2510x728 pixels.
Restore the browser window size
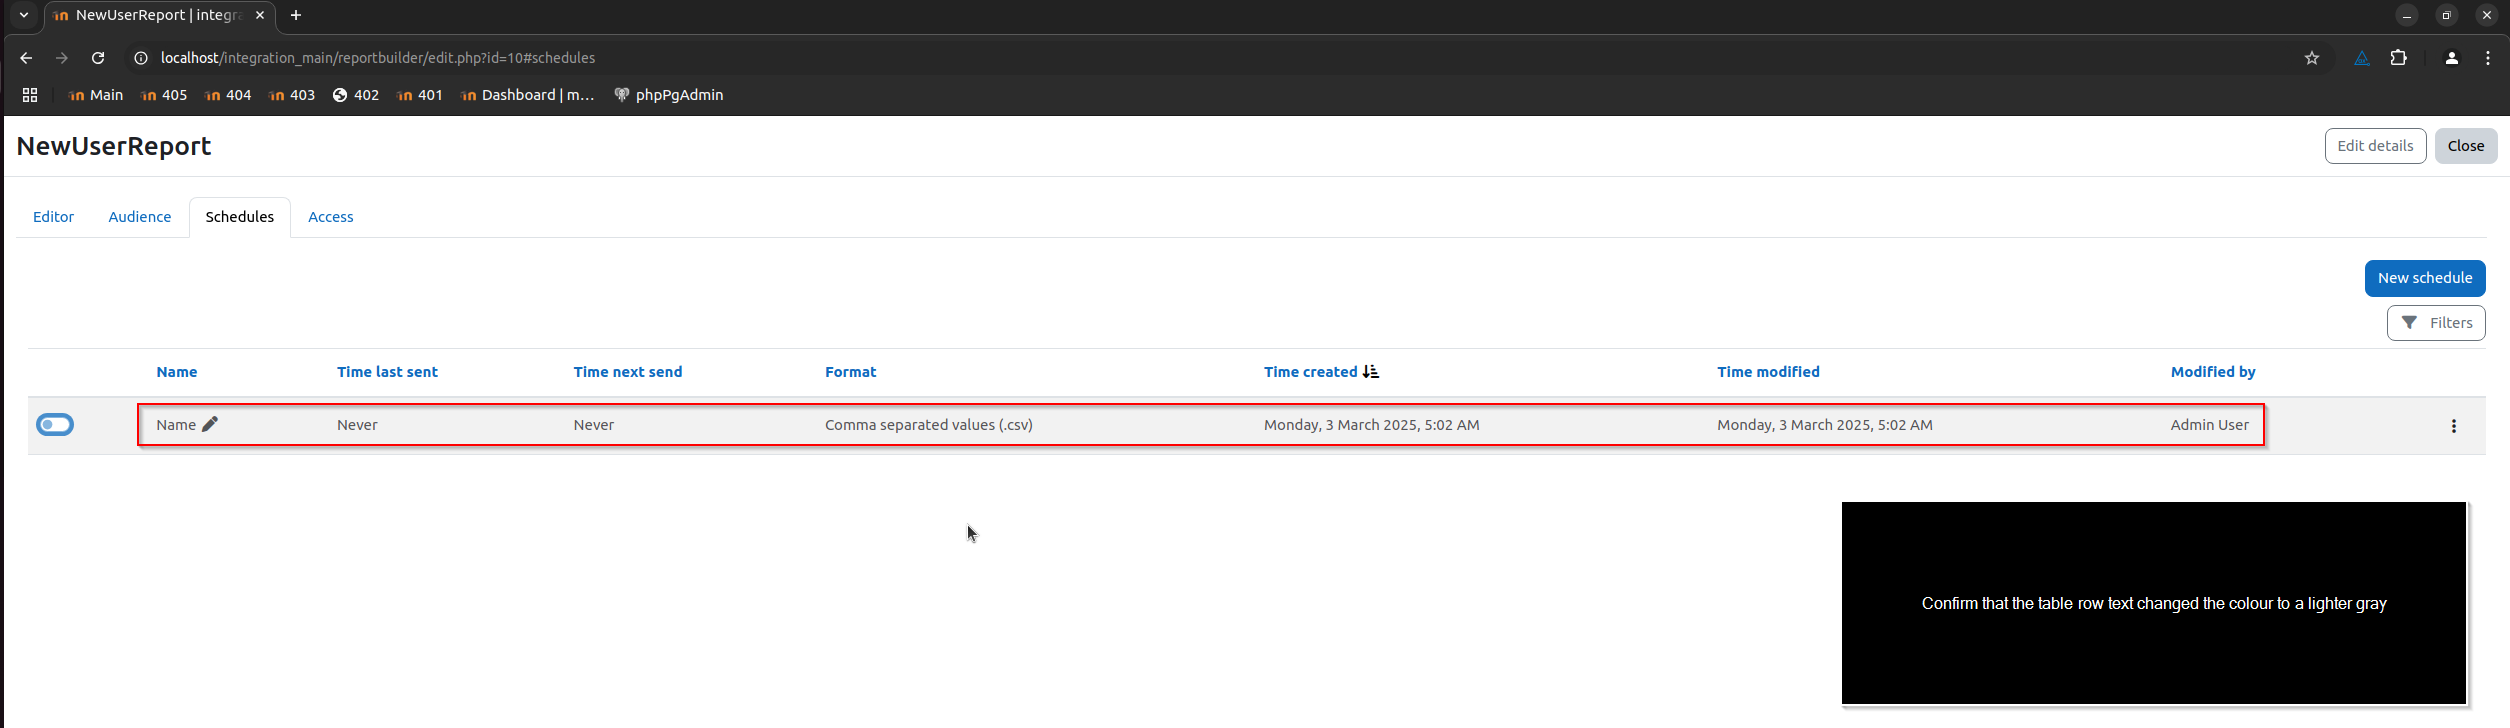pyautogui.click(x=2447, y=15)
